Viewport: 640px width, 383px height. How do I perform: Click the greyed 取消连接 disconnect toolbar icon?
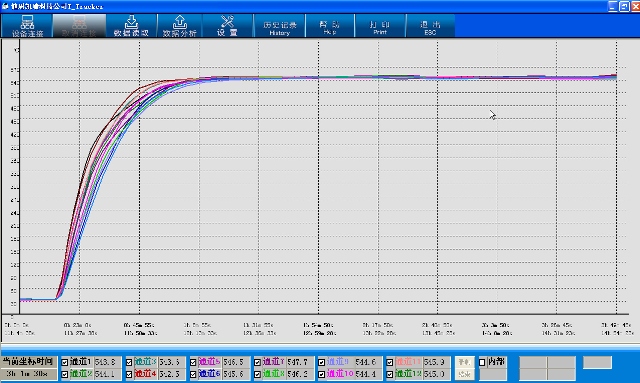coord(79,26)
